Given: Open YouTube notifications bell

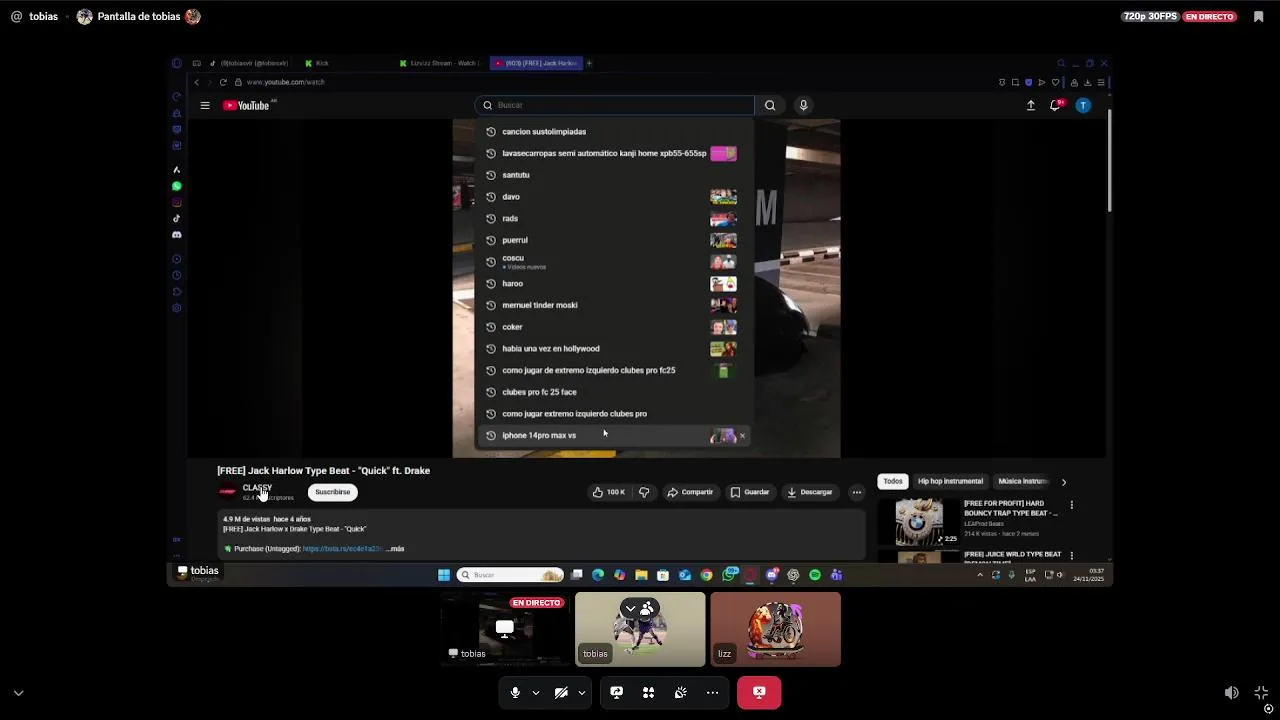Looking at the screenshot, I should [1055, 105].
